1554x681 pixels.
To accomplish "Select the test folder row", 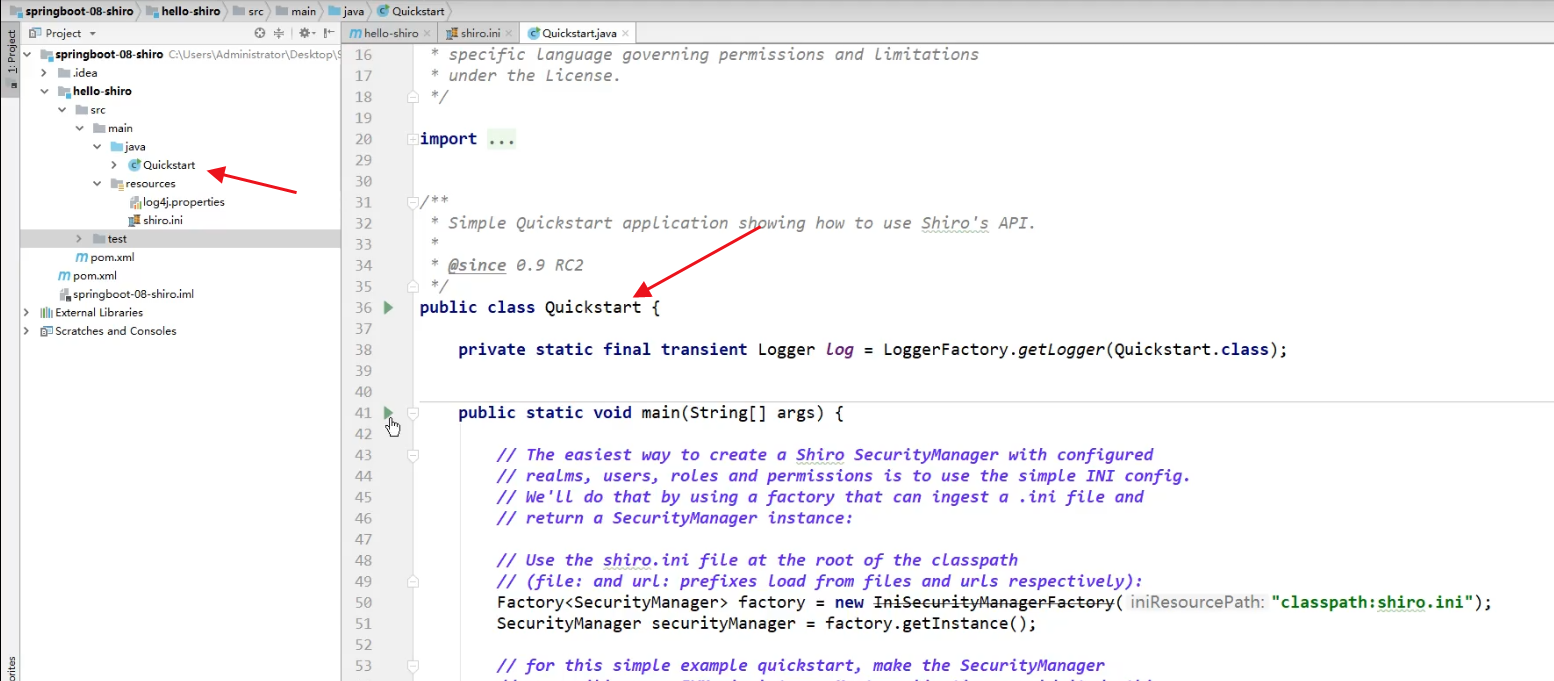I will (180, 239).
